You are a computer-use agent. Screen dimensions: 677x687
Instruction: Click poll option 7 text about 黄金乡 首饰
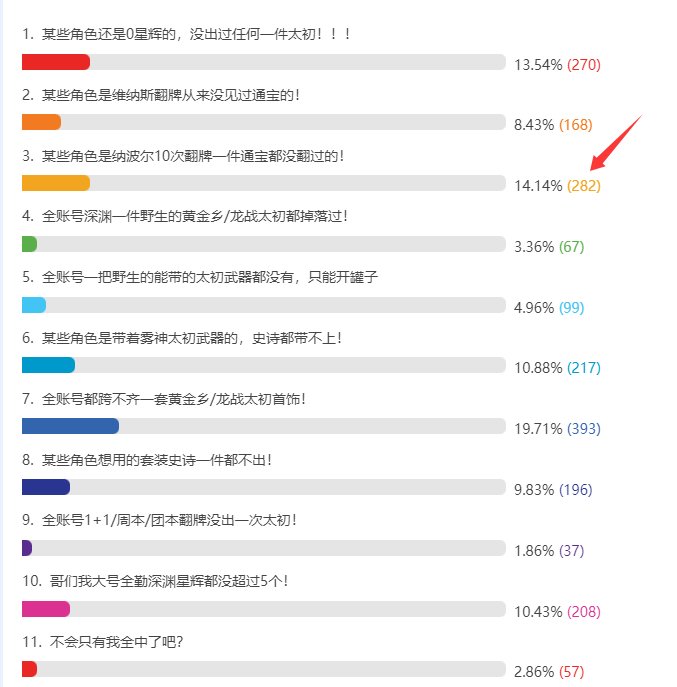(164, 399)
